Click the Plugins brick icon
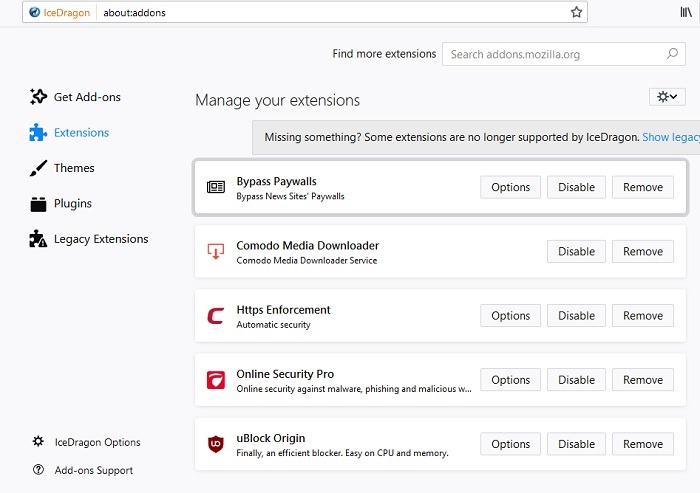The height and width of the screenshot is (493, 700). [x=38, y=204]
